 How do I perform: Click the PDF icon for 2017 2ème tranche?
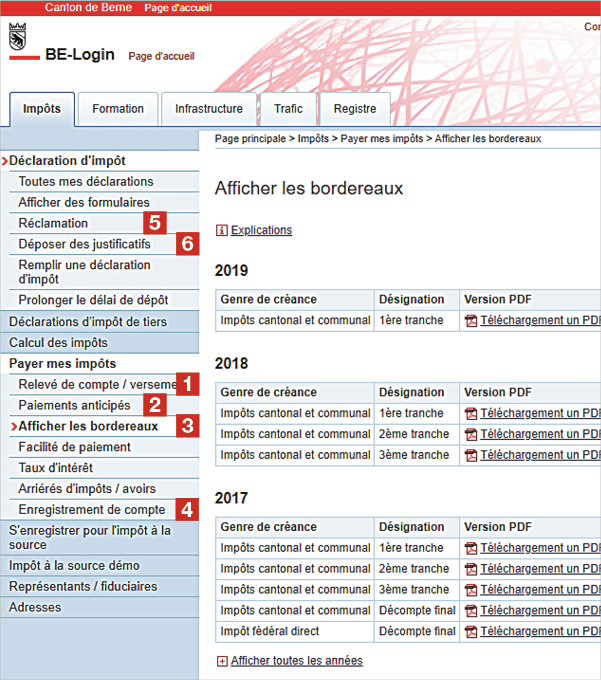coord(471,569)
